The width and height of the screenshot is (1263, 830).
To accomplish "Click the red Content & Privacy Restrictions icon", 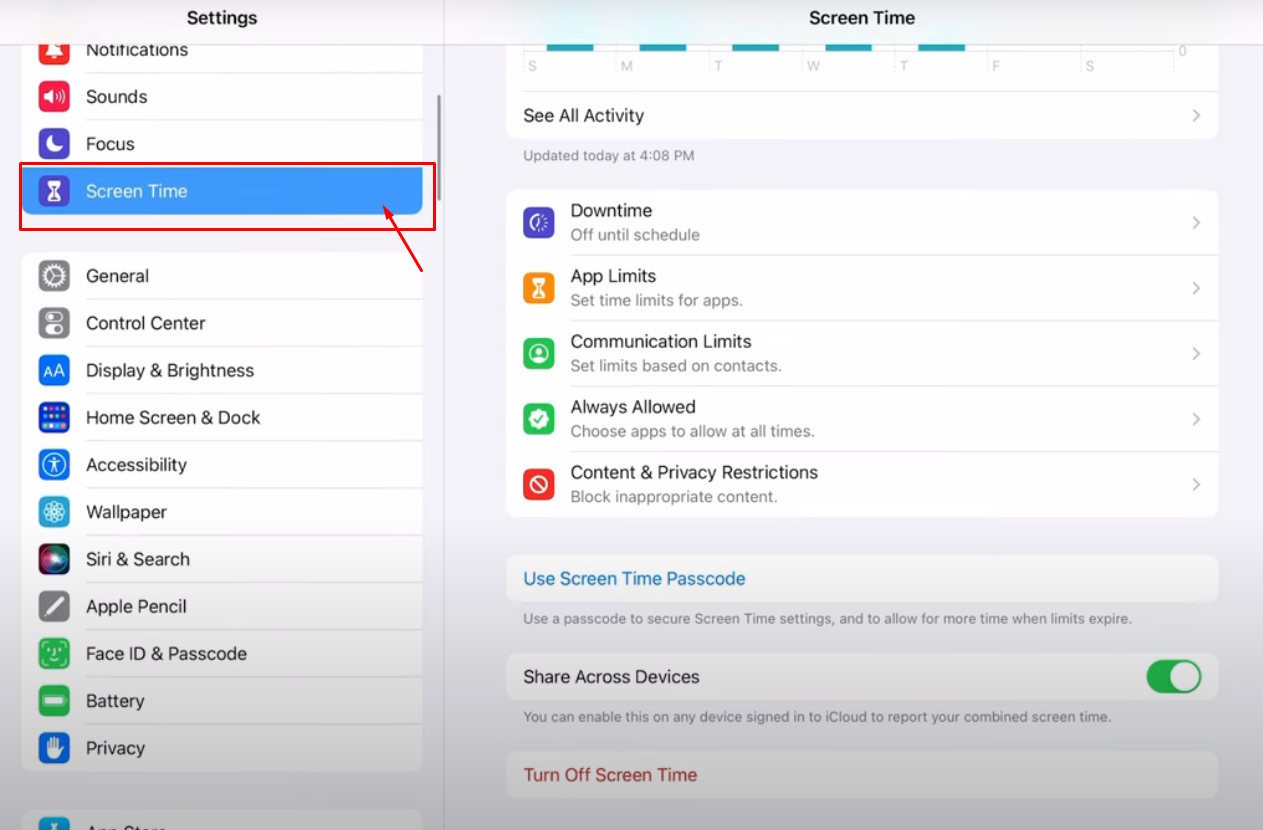I will [x=539, y=484].
